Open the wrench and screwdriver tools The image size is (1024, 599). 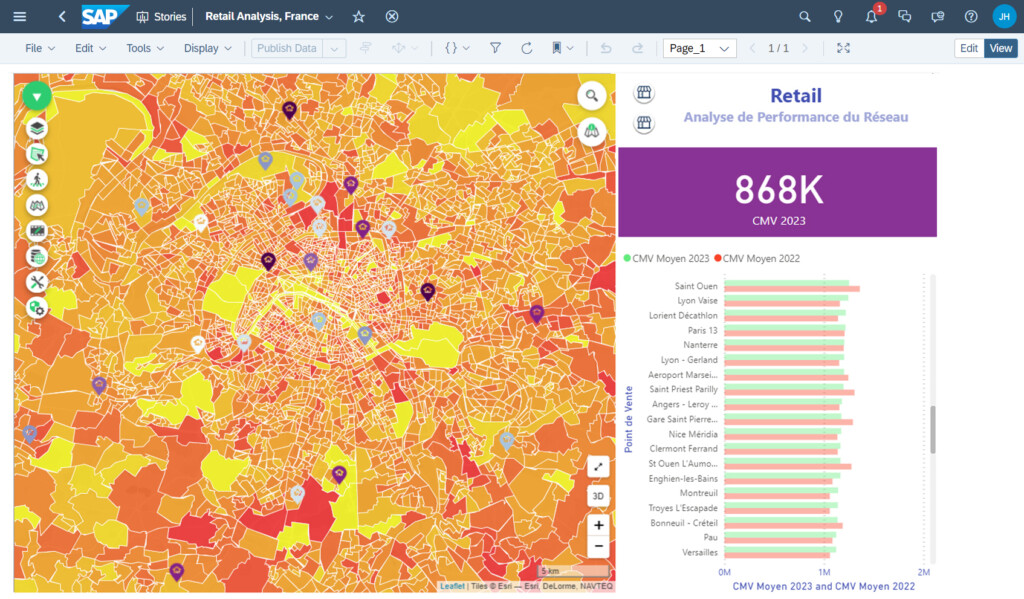tap(37, 282)
